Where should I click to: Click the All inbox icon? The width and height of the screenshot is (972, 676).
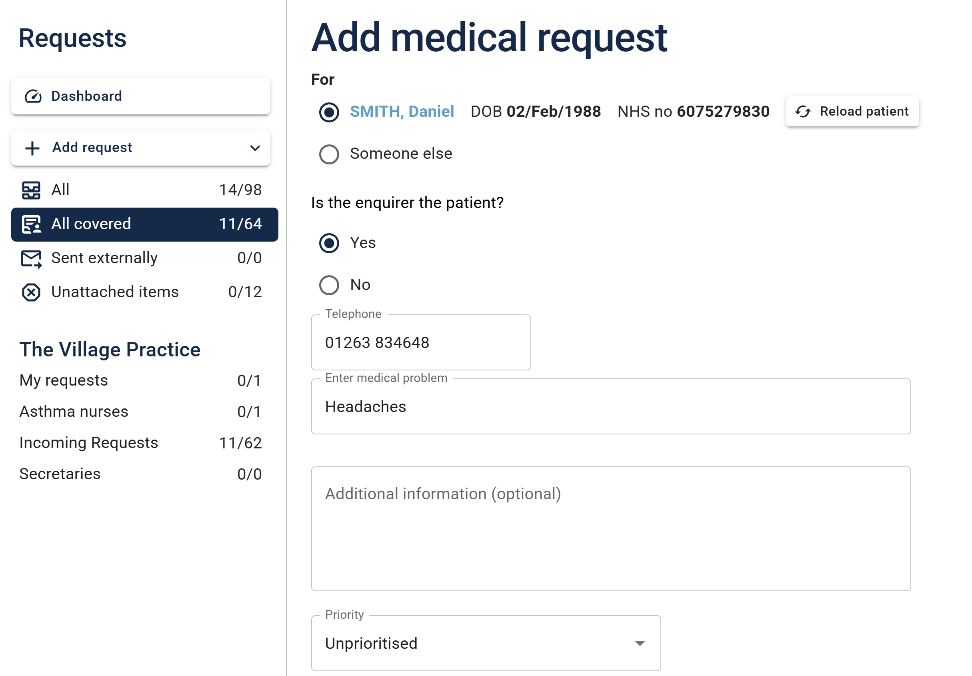(31, 190)
